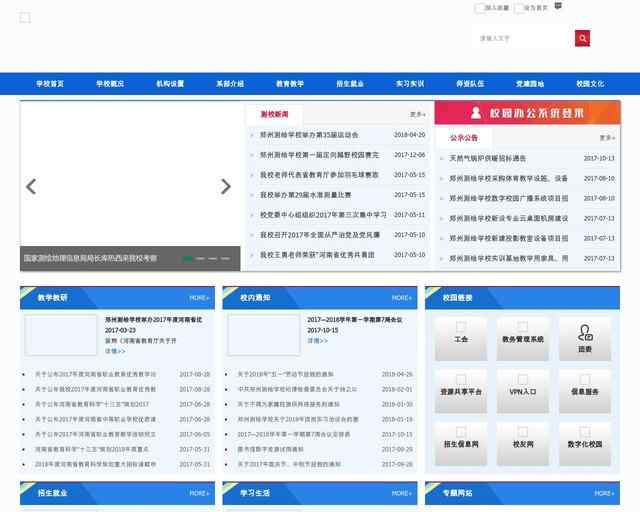The width and height of the screenshot is (640, 512).
Task: Open the 机构设置 nav item
Action: (170, 84)
